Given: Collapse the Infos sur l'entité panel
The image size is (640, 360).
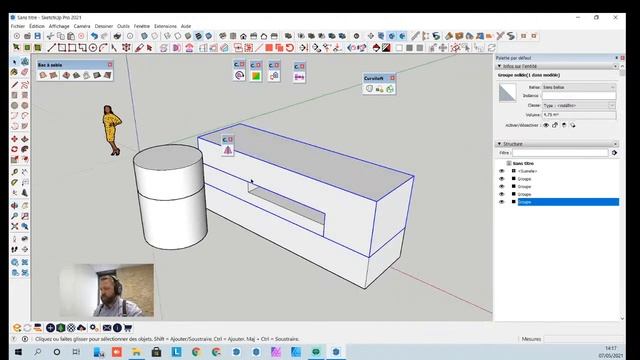Looking at the screenshot, I should (499, 66).
